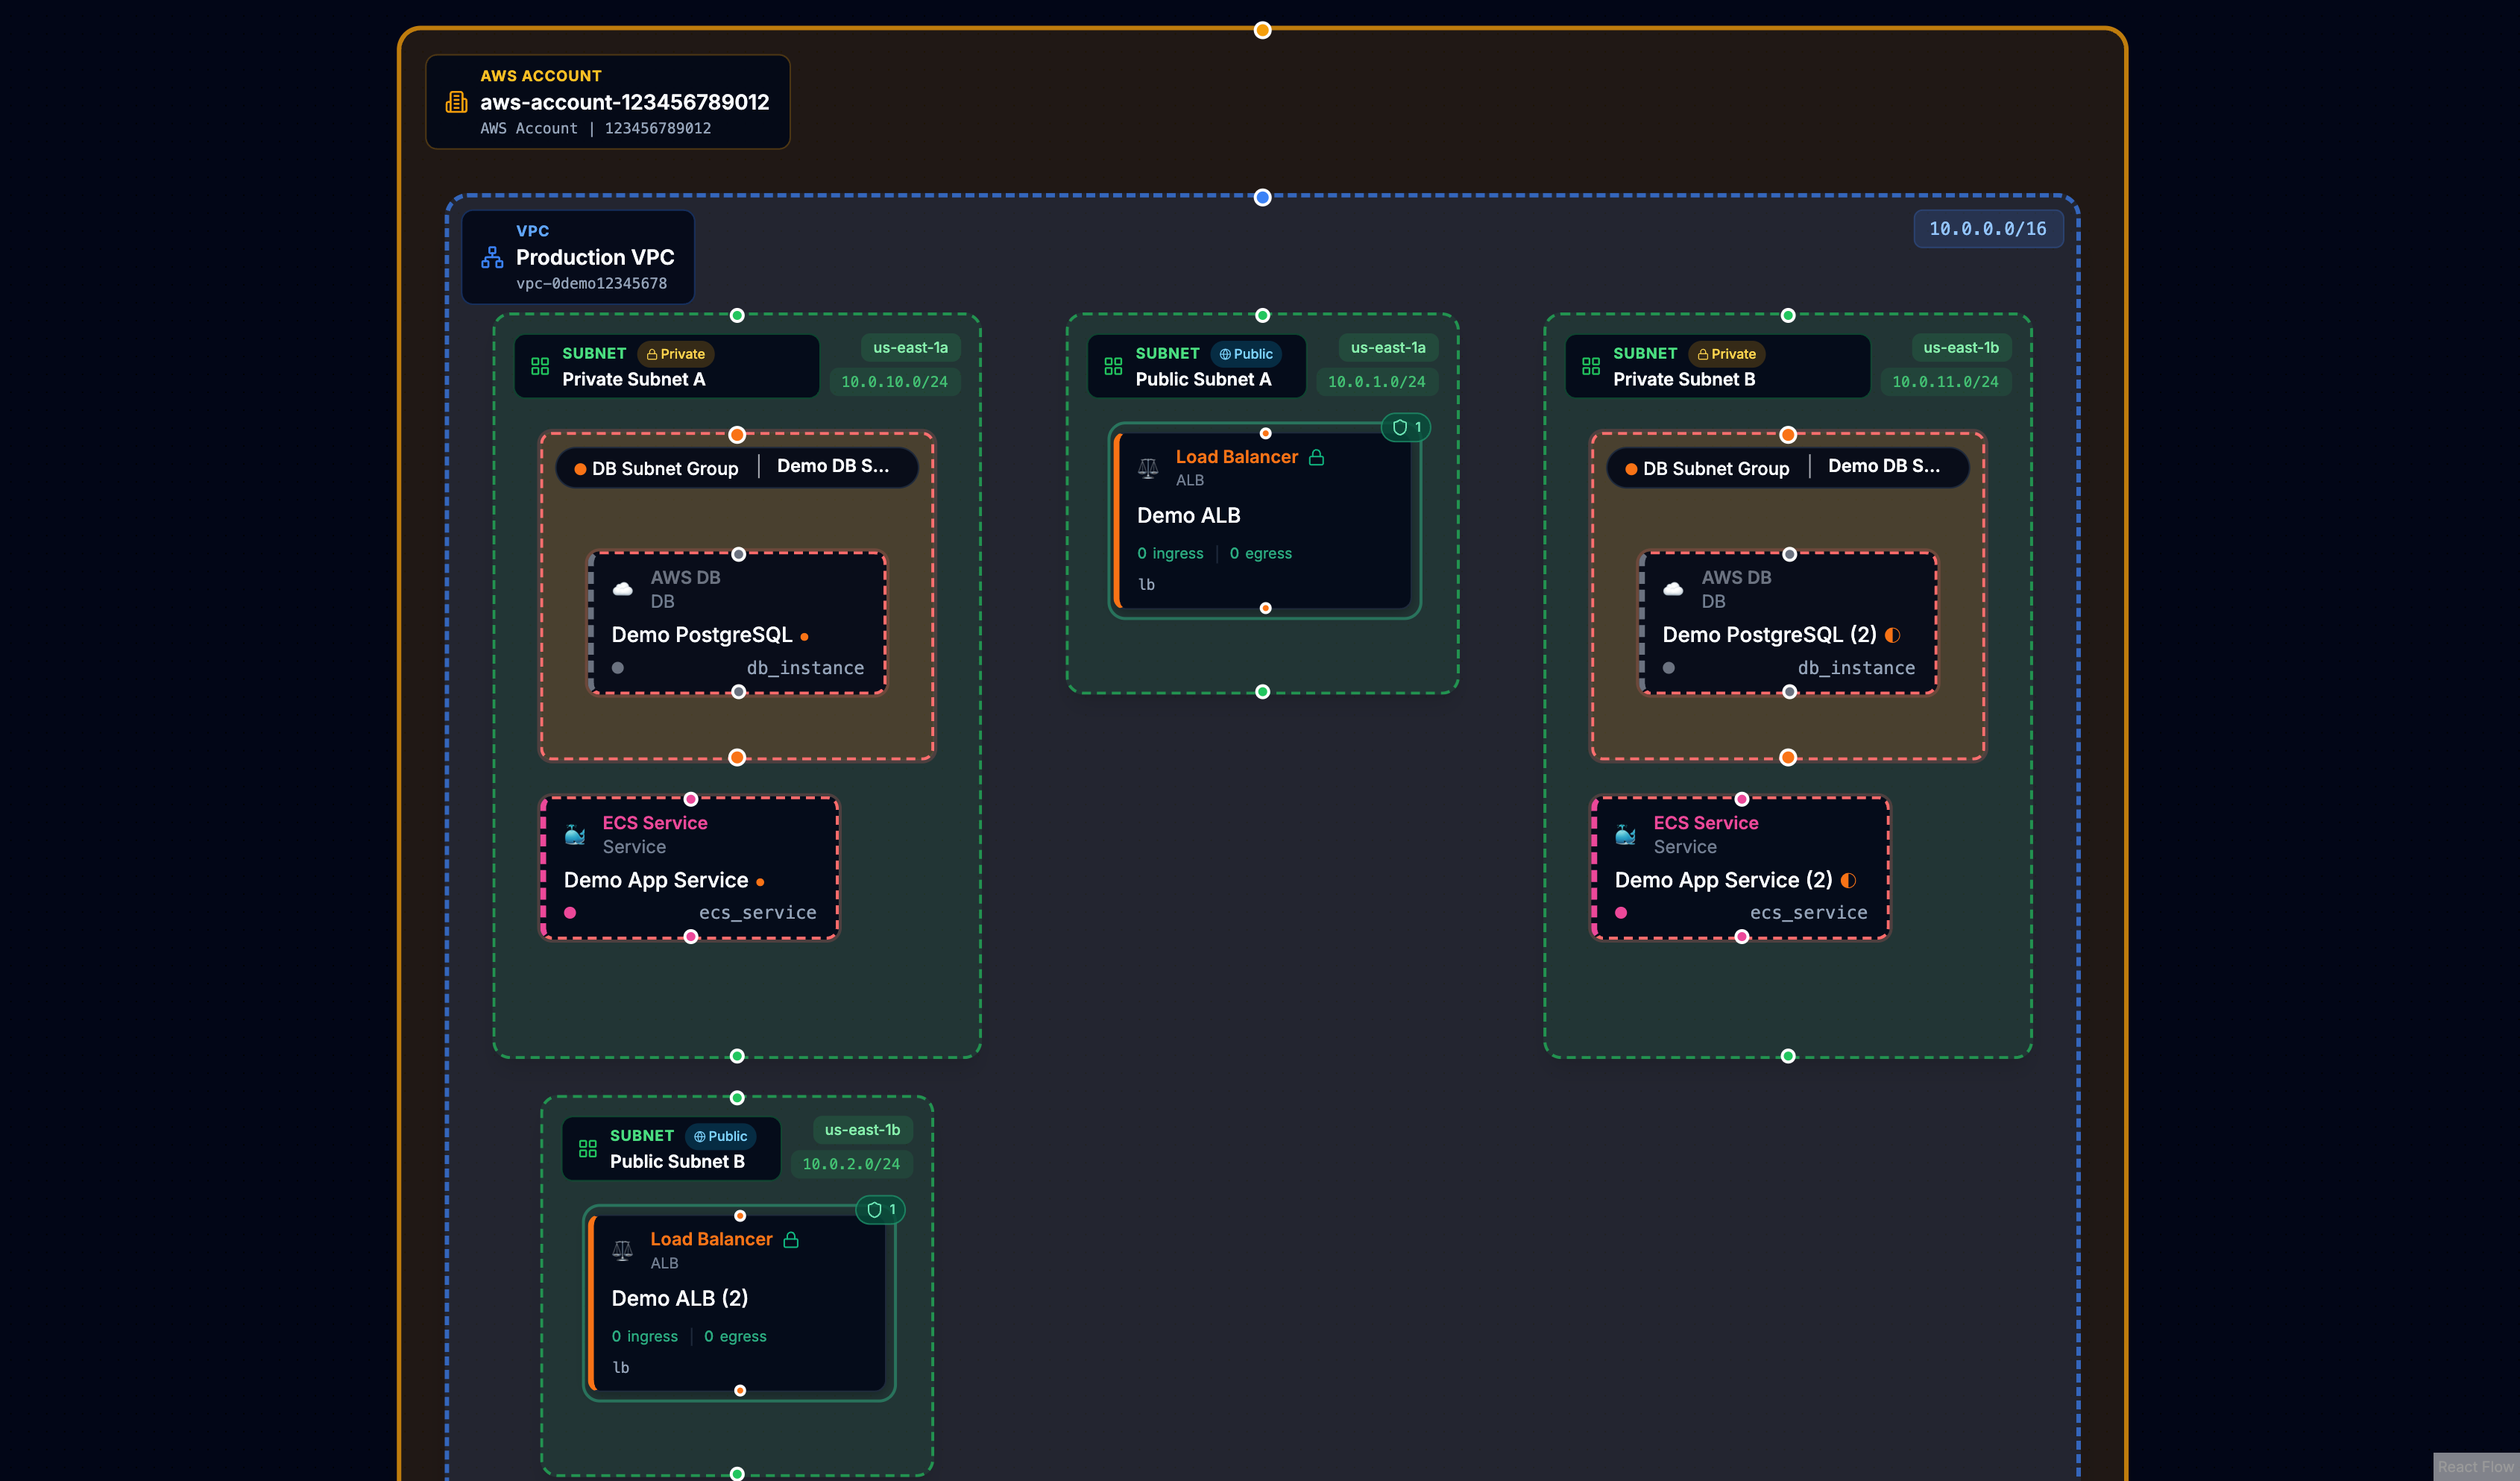The image size is (2520, 1481).
Task: Click the shield badge on Demo ALB (2)
Action: click(881, 1209)
